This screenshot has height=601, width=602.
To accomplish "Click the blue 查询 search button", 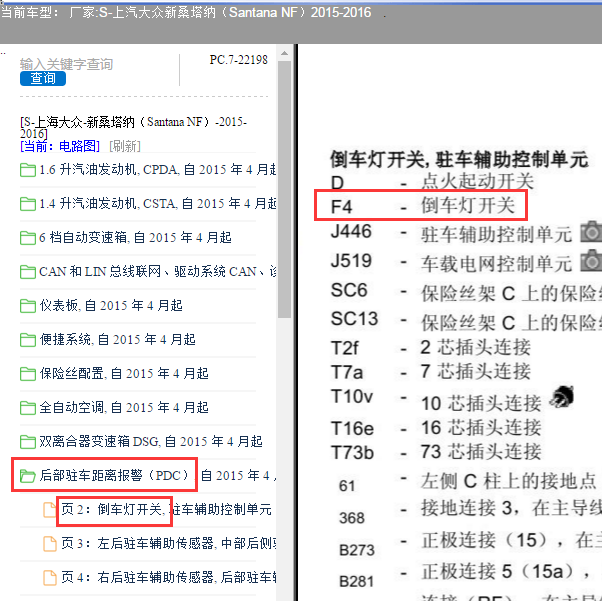I will pos(43,78).
